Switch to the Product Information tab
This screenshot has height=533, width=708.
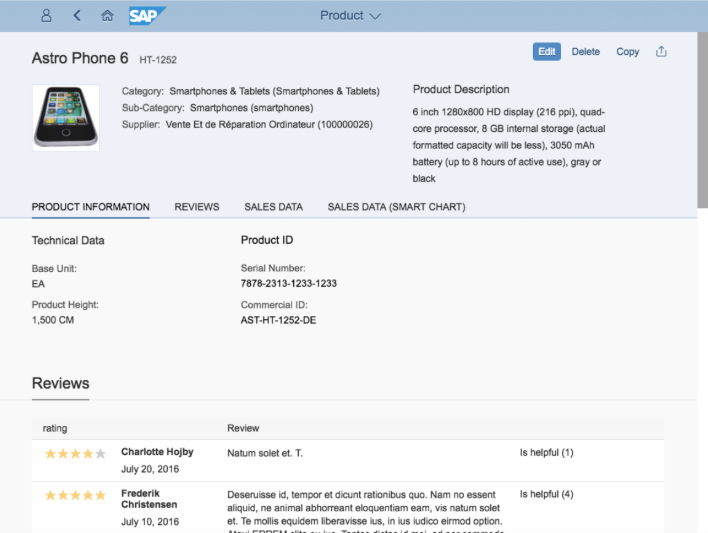[x=90, y=207]
